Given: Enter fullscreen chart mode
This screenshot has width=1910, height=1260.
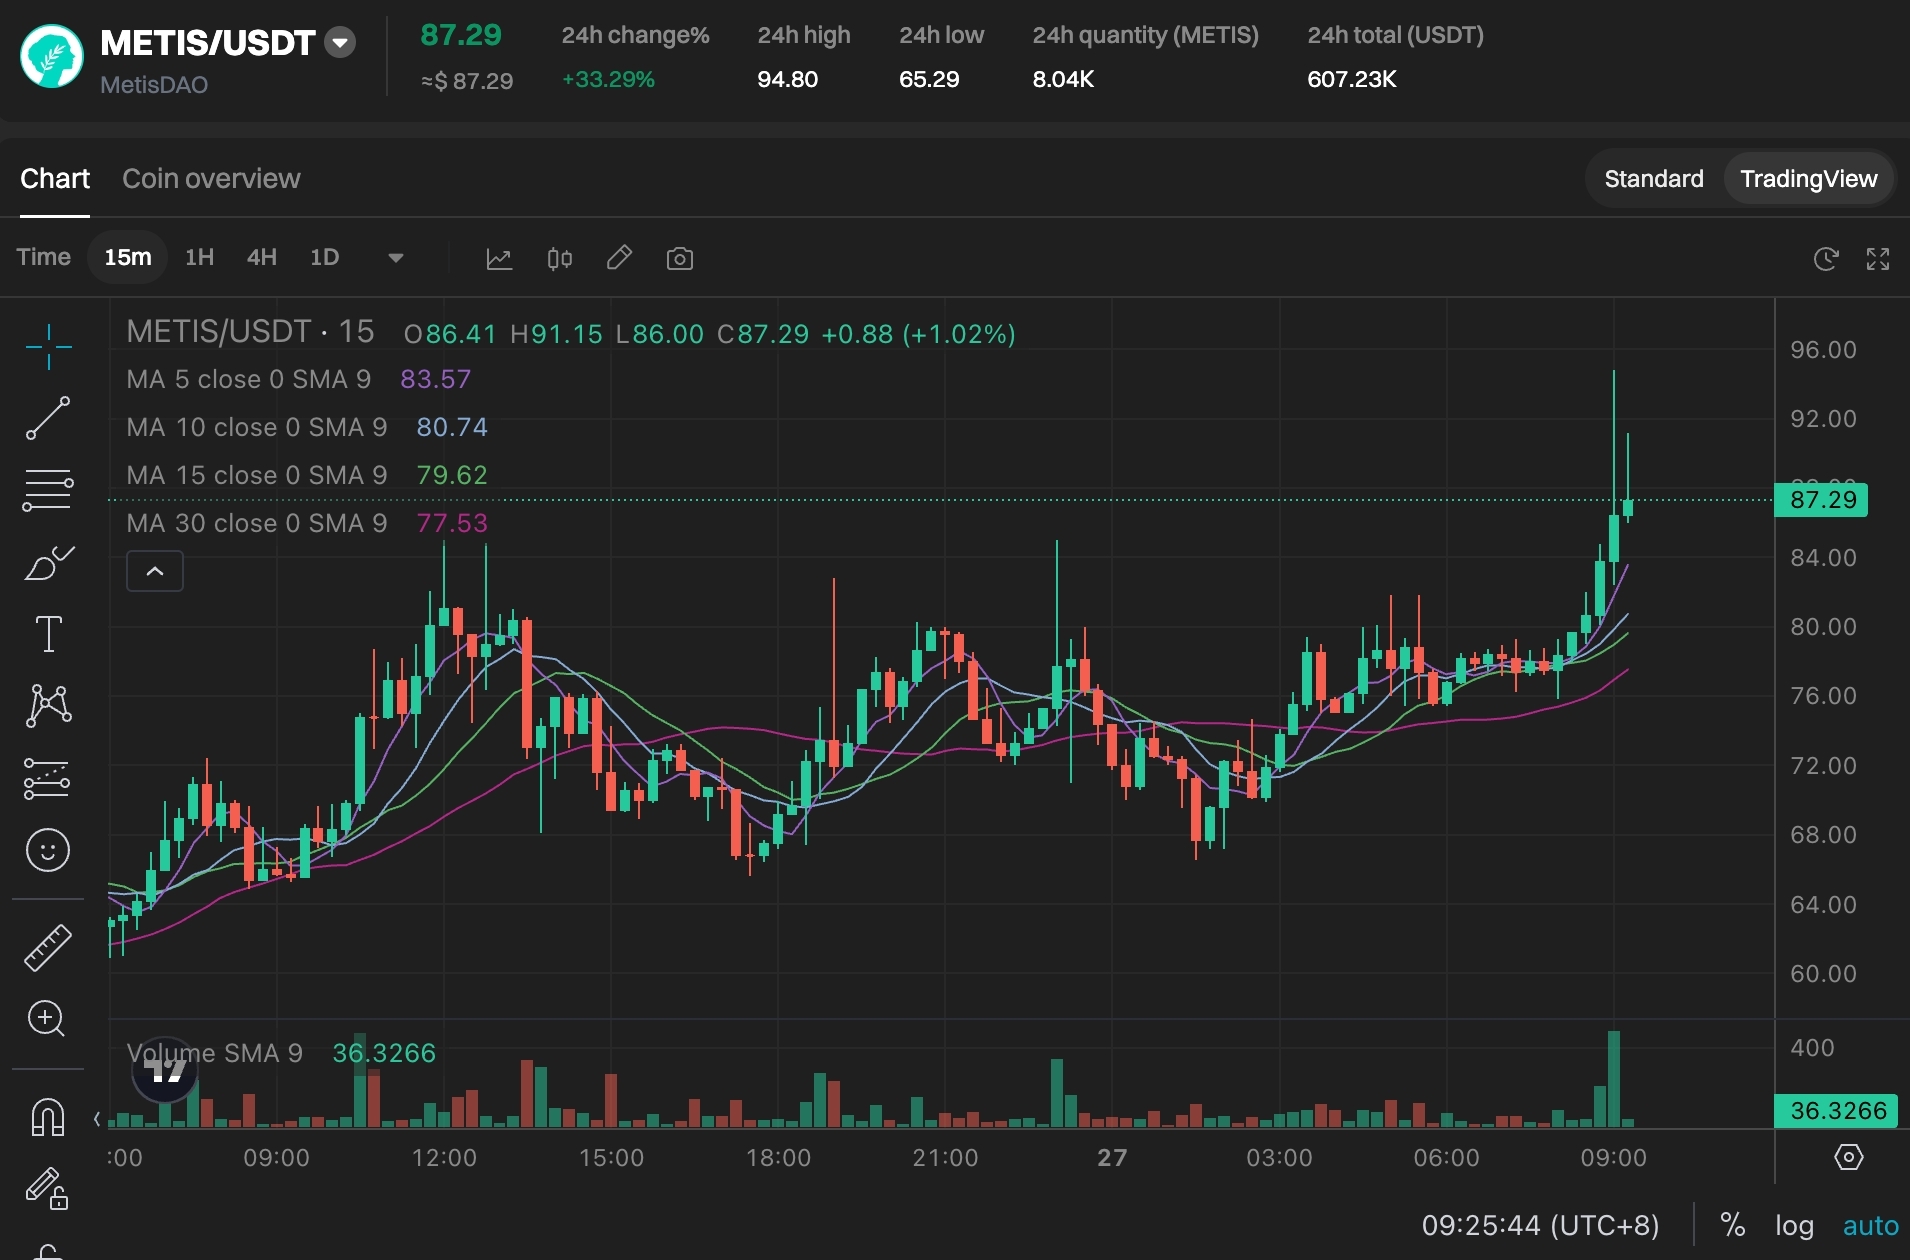Looking at the screenshot, I should (x=1878, y=259).
